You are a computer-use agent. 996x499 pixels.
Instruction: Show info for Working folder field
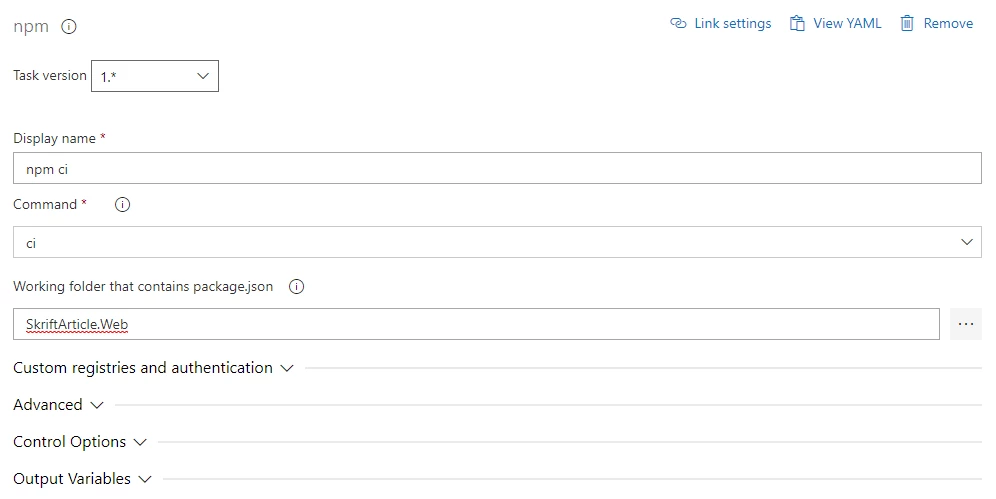point(296,286)
